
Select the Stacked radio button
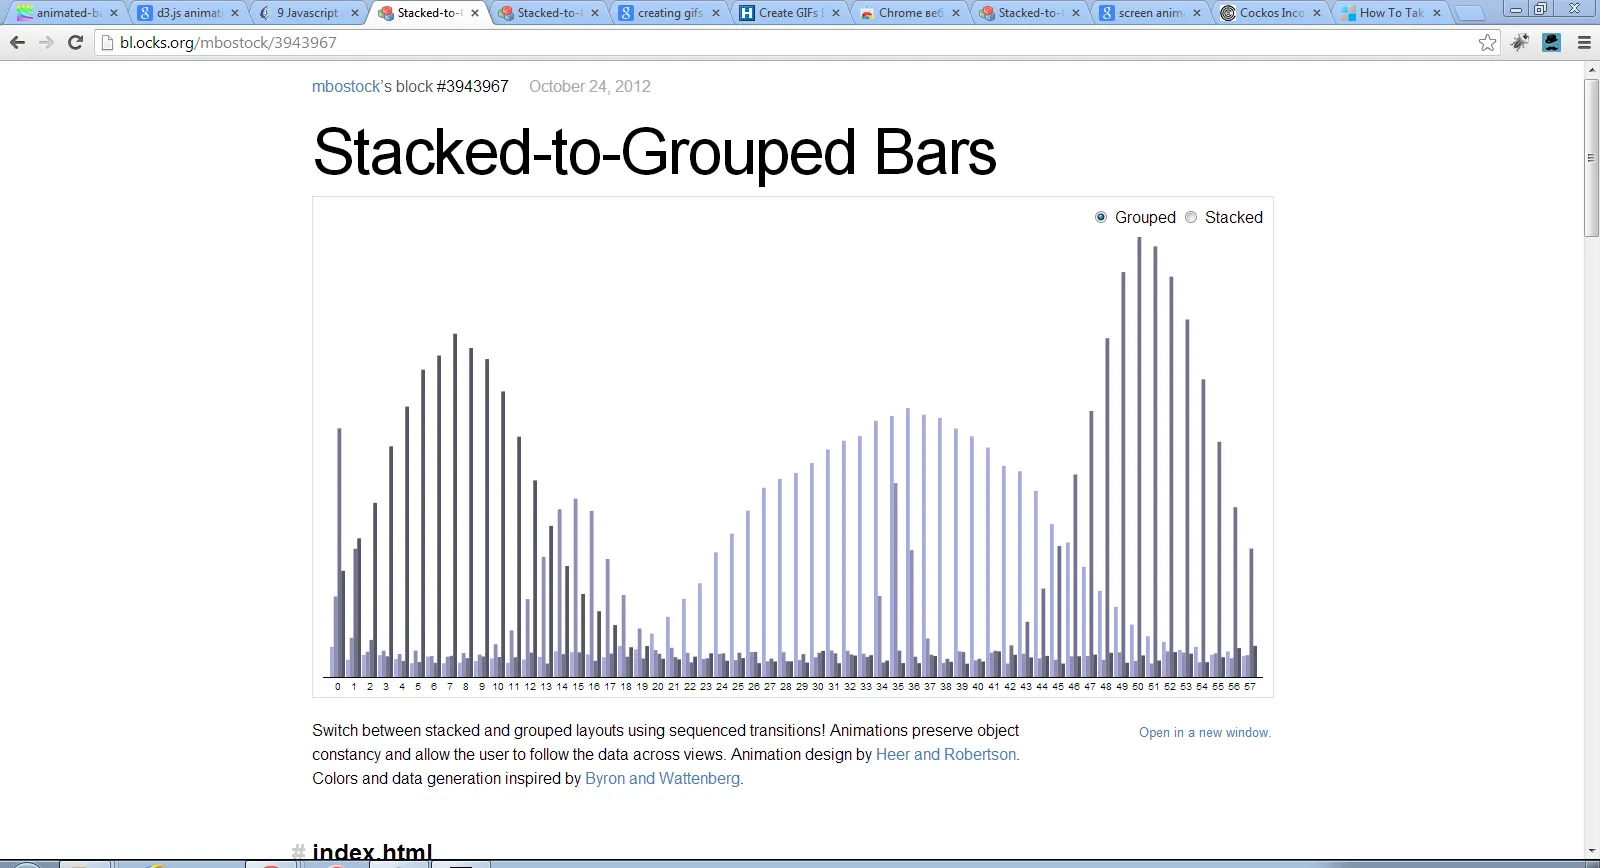click(x=1191, y=217)
